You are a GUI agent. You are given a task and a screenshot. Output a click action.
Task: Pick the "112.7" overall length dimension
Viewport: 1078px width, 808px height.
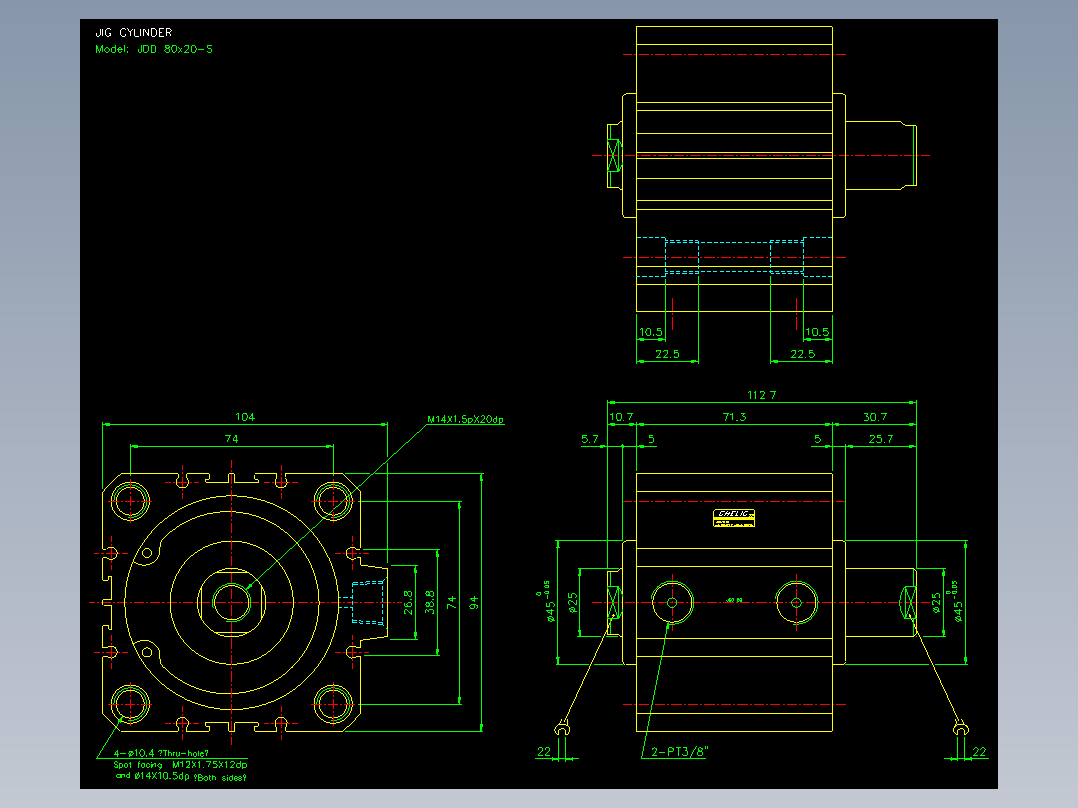(x=762, y=395)
